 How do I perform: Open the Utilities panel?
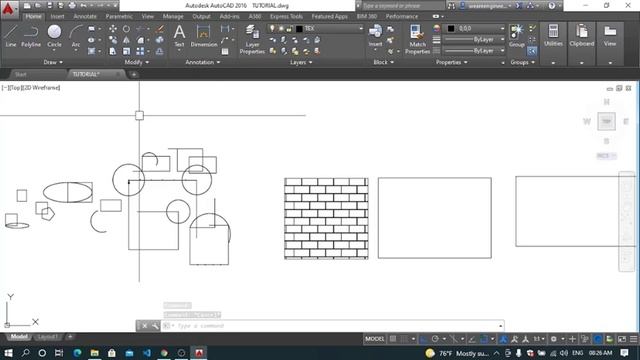tap(553, 36)
